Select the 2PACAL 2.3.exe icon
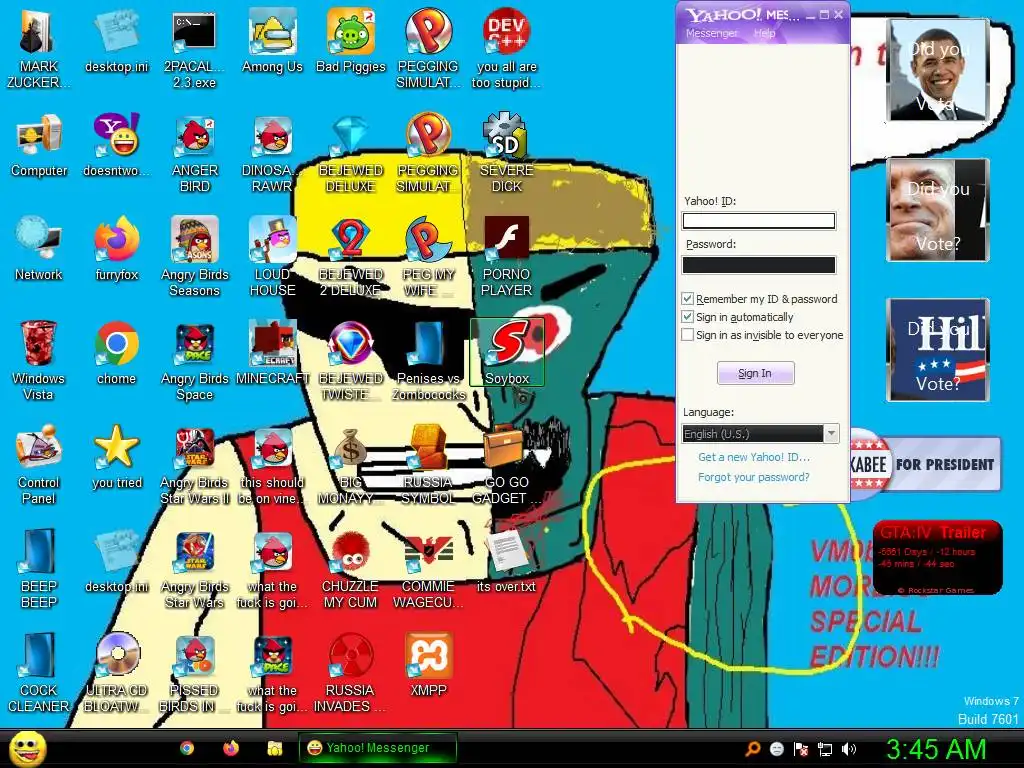The image size is (1024, 768). 194,49
